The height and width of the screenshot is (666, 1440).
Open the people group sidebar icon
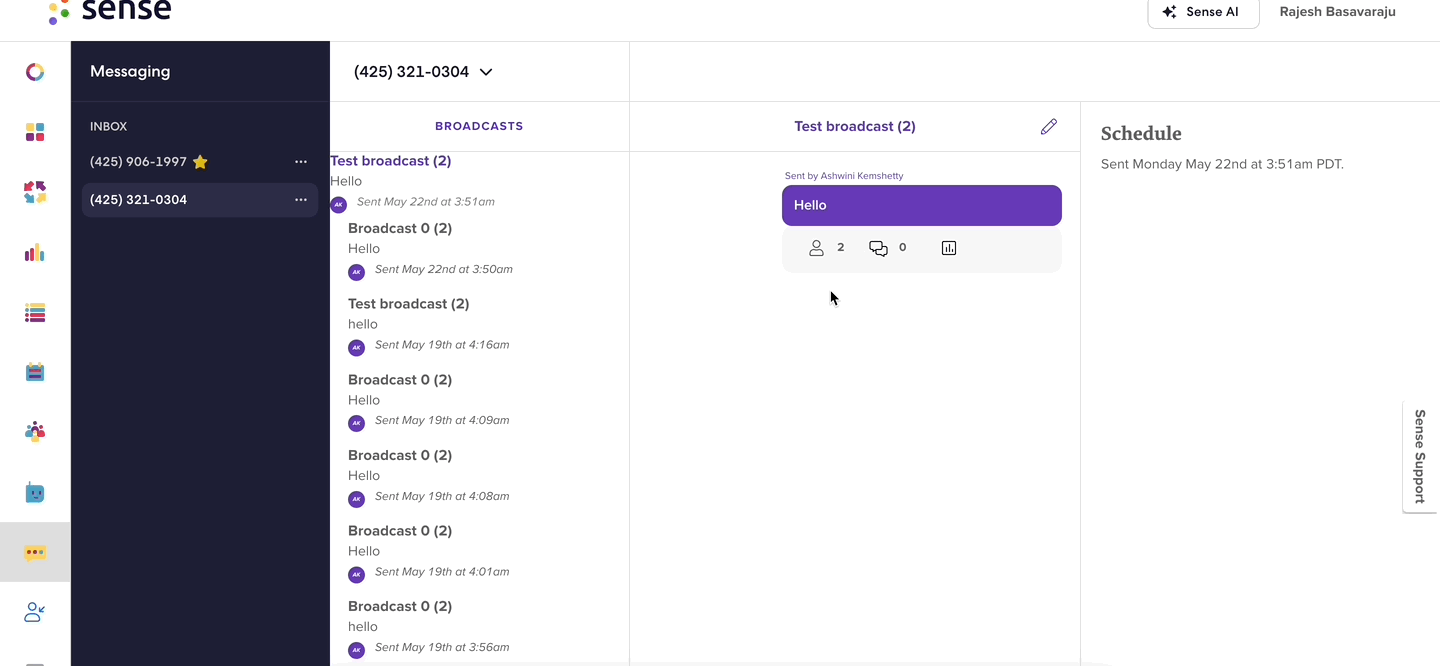coord(35,432)
